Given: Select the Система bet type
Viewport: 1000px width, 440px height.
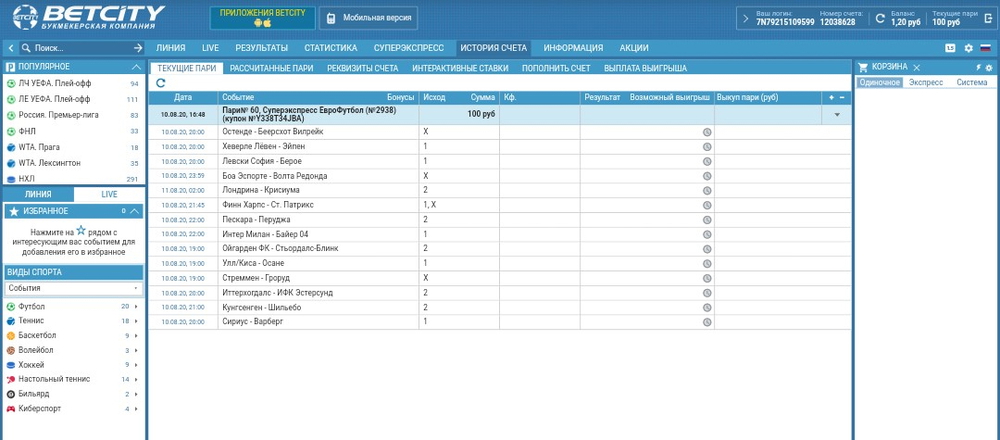Looking at the screenshot, I should [970, 82].
